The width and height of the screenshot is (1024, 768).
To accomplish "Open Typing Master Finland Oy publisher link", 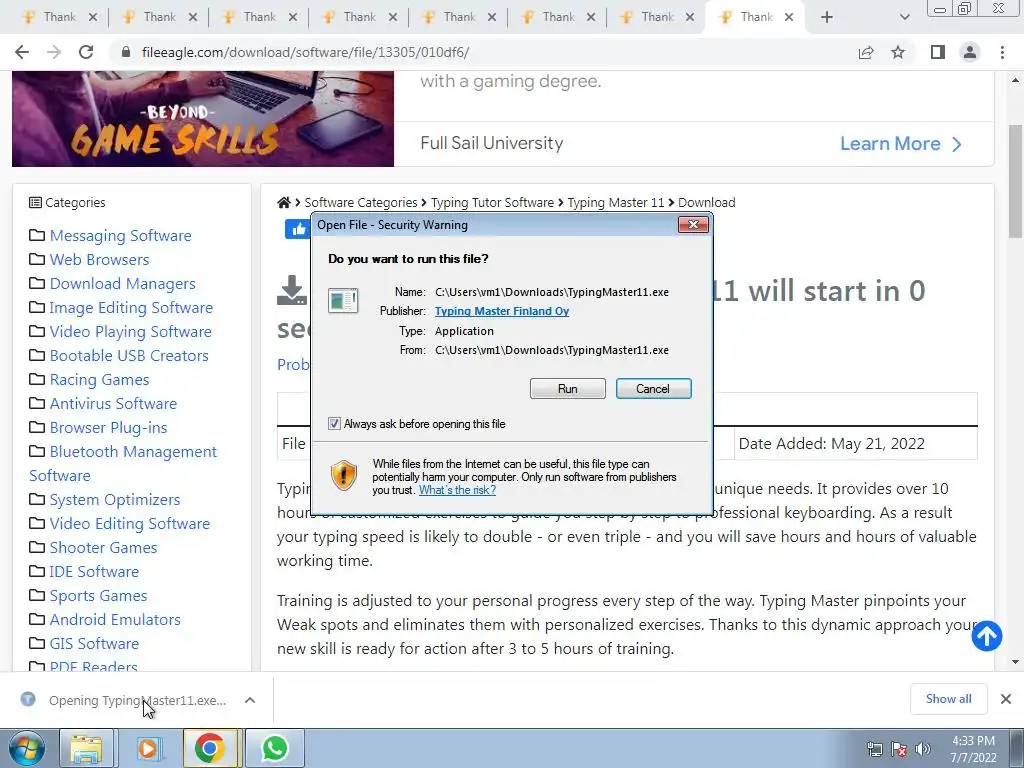I will pyautogui.click(x=502, y=312).
